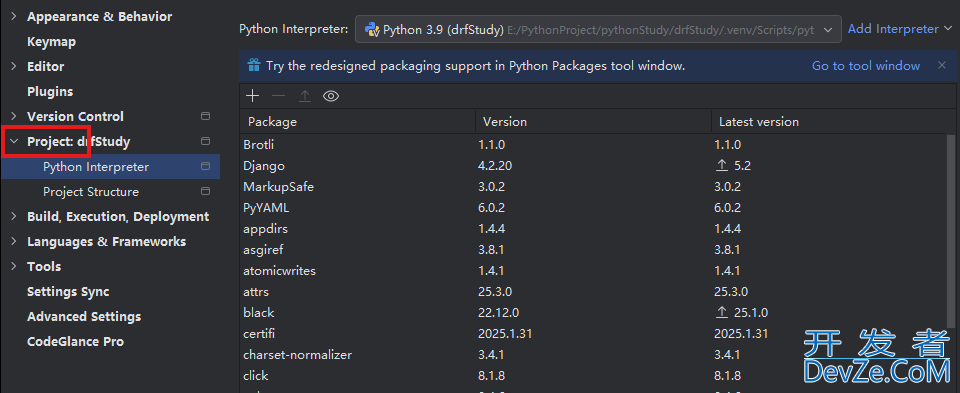Select the MarkupSafe package row
The height and width of the screenshot is (393, 960).
(593, 187)
